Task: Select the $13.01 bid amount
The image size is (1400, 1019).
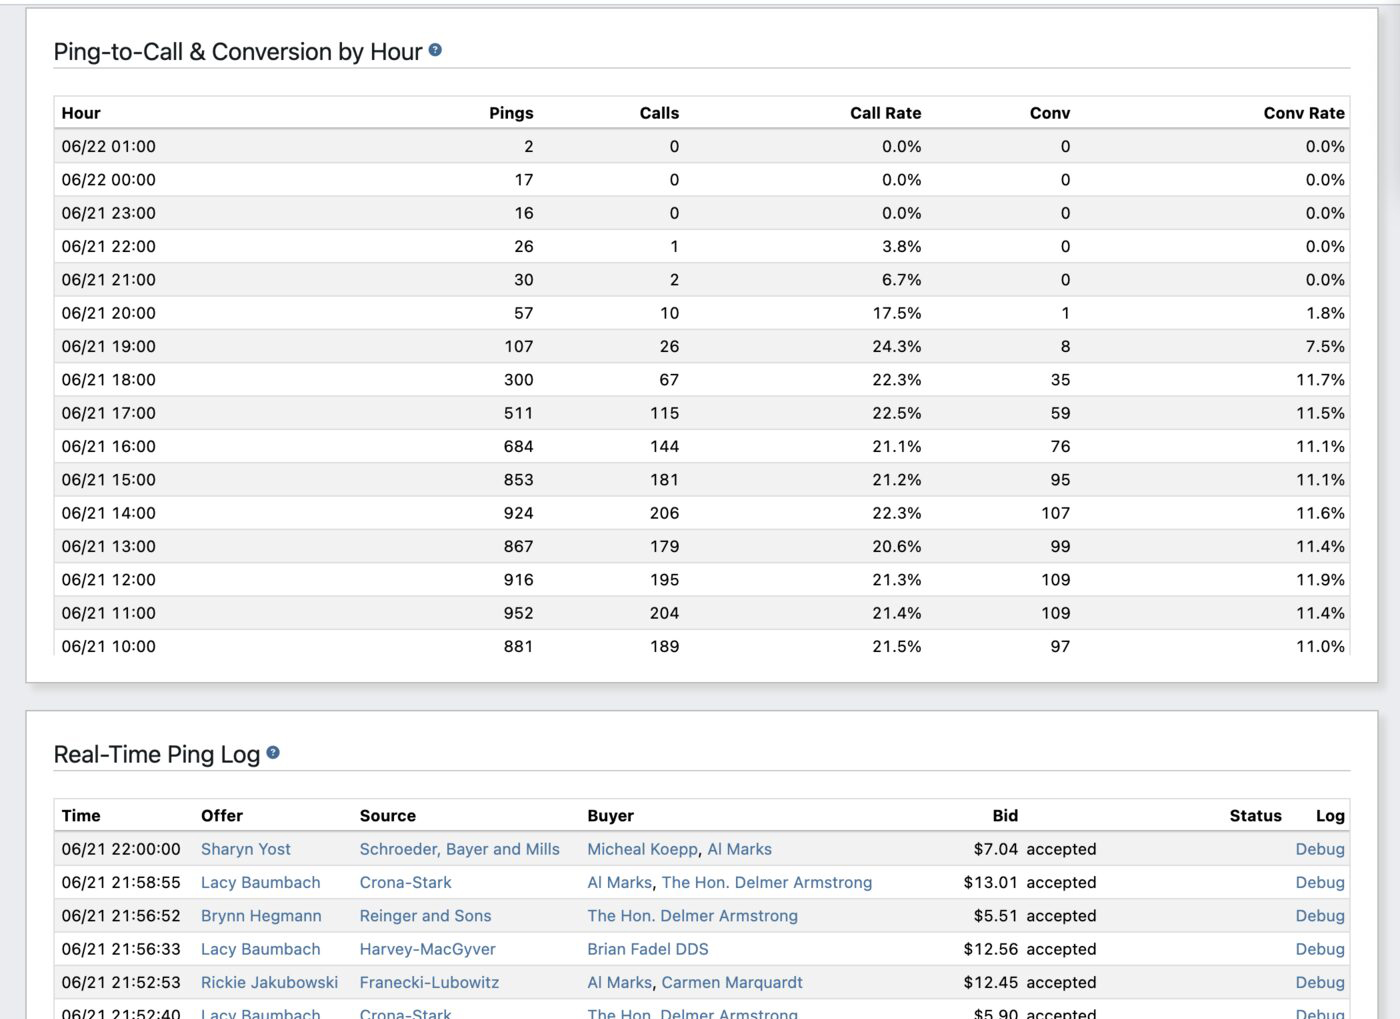Action: click(x=991, y=882)
